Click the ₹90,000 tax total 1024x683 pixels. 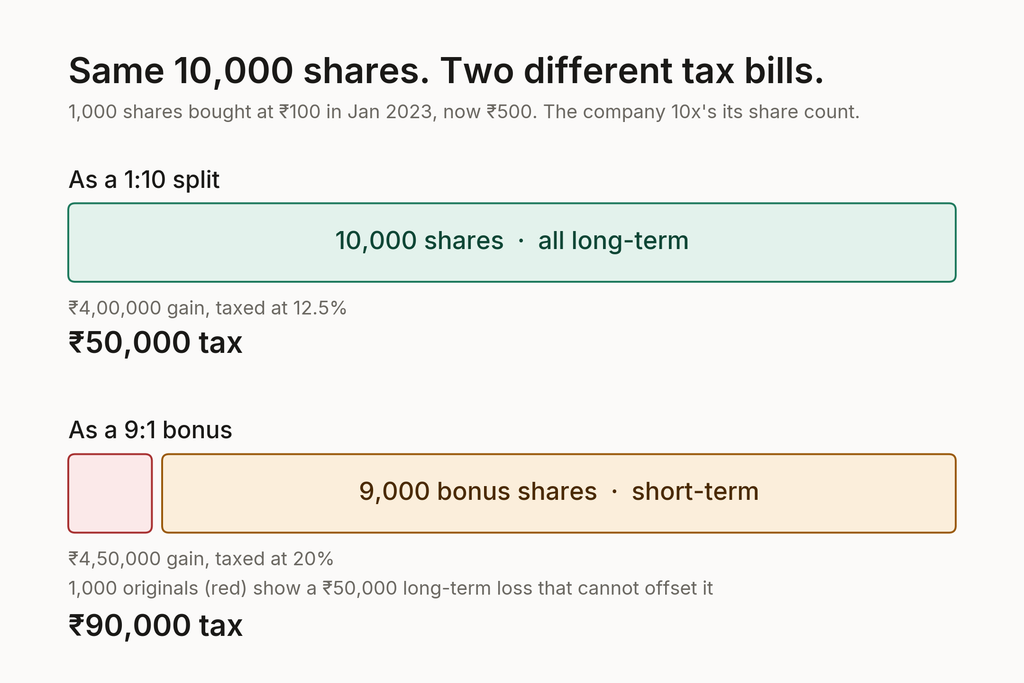pos(155,625)
